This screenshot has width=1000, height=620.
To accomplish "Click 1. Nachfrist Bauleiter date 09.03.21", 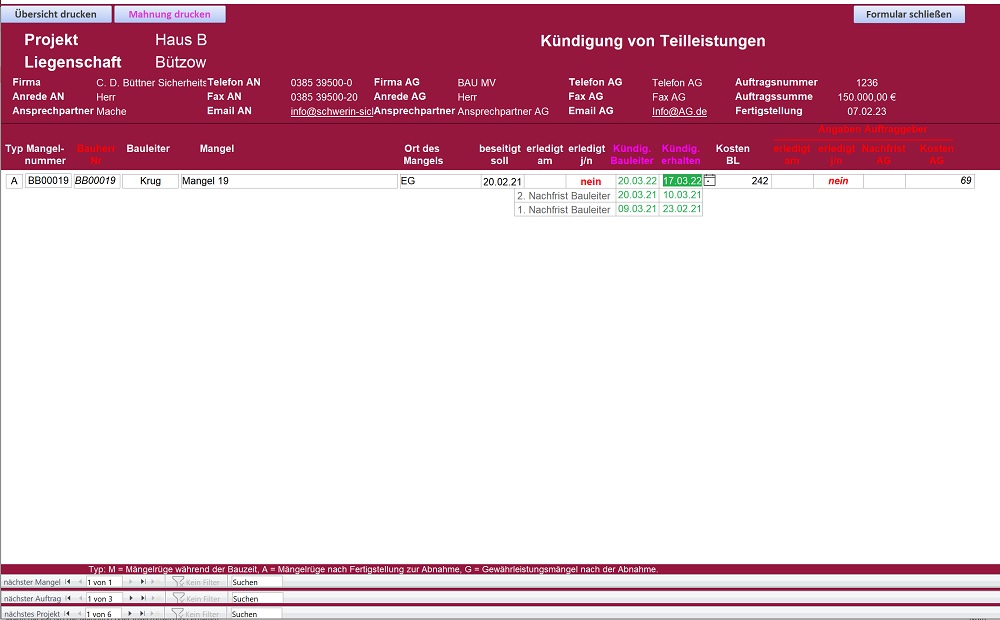I will [x=637, y=209].
